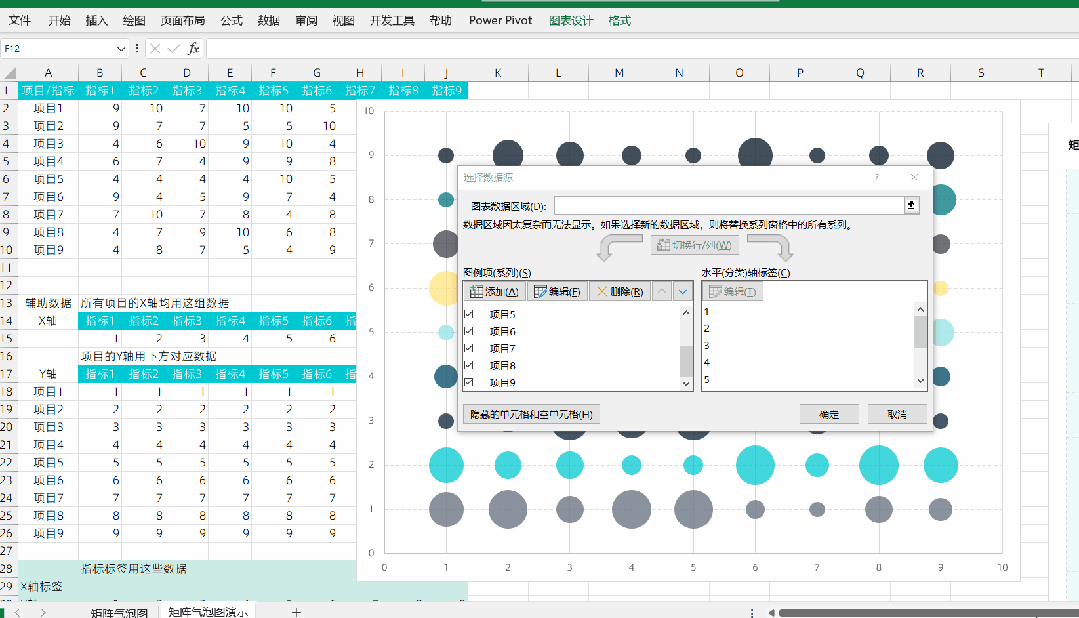
Task: Open the 文件 menu
Action: pos(19,20)
